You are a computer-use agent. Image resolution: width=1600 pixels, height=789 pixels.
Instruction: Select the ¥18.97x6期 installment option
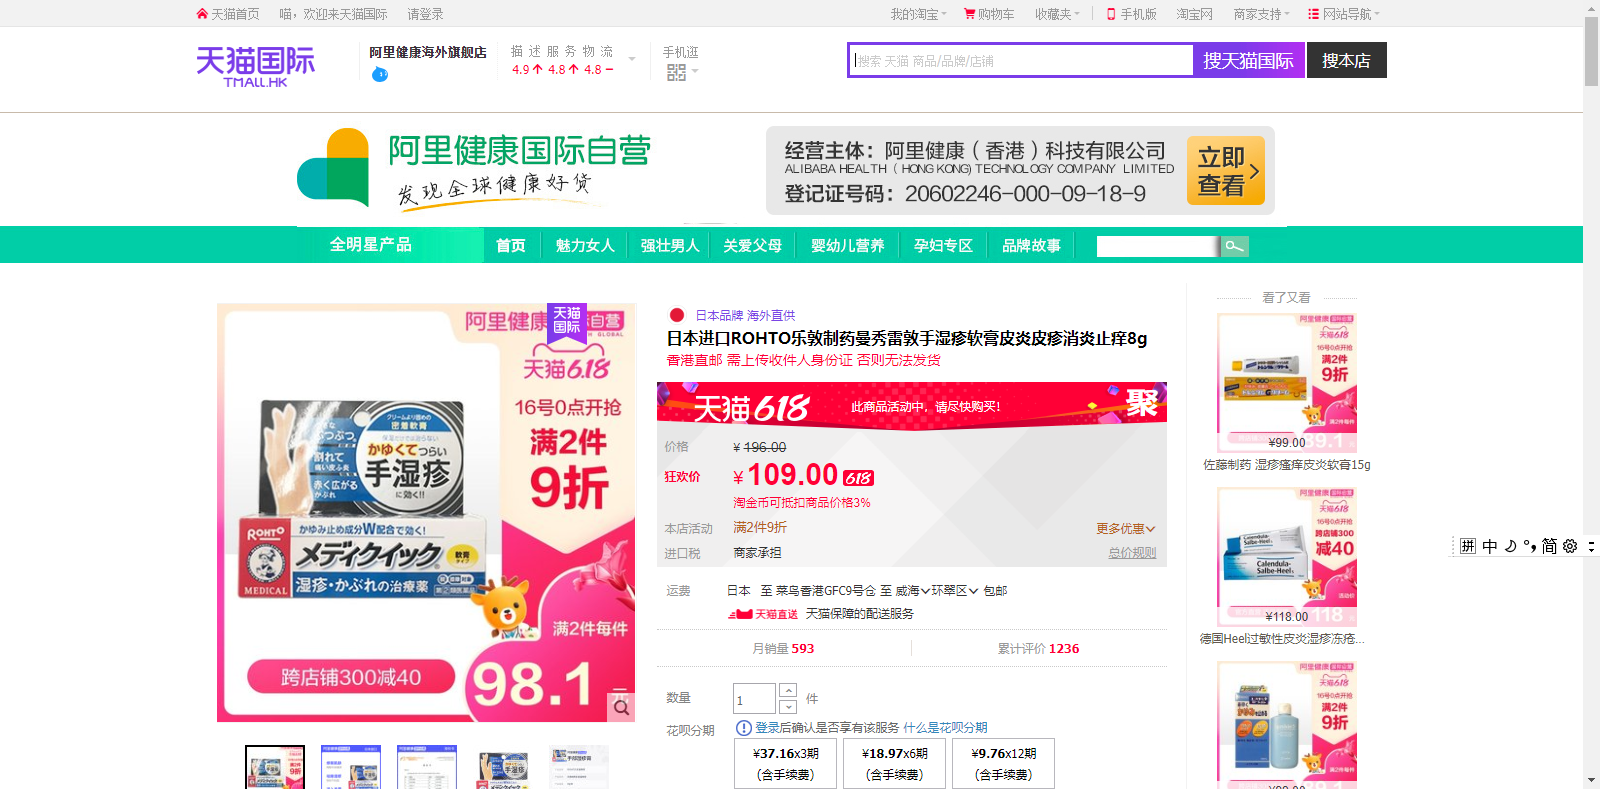[895, 764]
